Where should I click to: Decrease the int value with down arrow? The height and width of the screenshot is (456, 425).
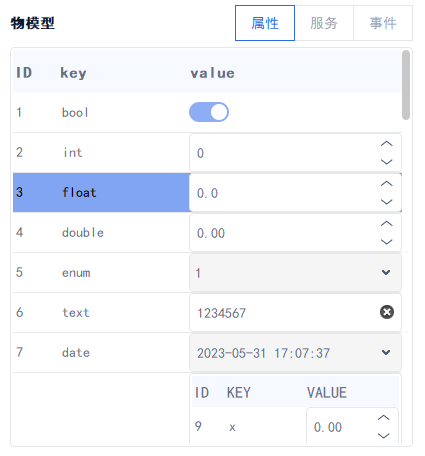(x=386, y=162)
